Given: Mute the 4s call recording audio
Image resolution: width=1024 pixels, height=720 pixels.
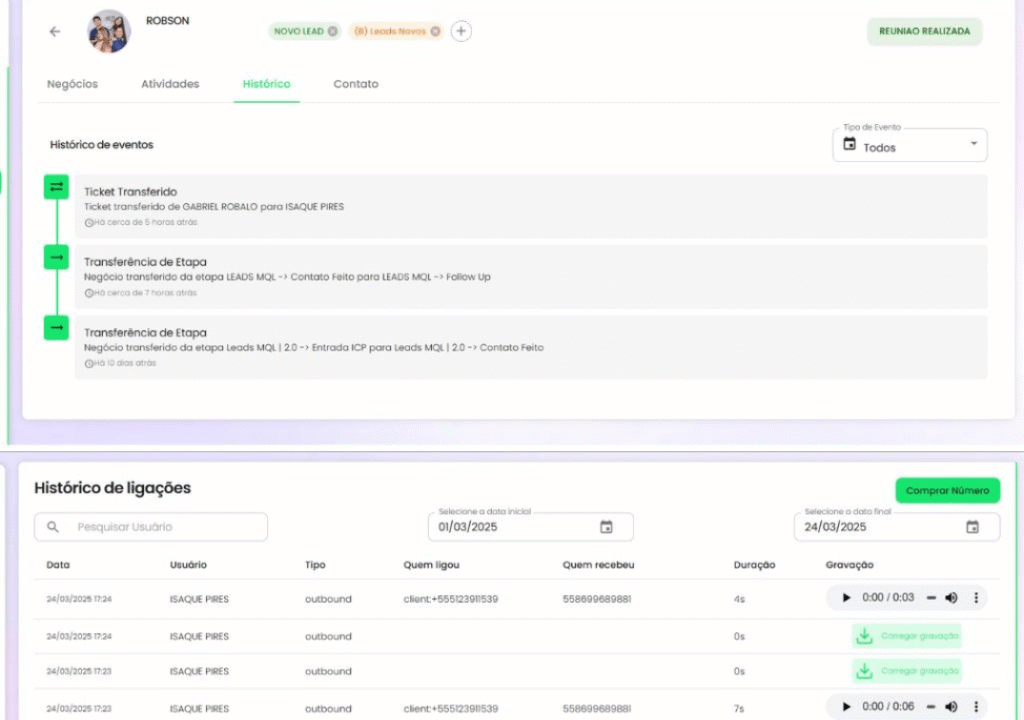Looking at the screenshot, I should [x=952, y=598].
